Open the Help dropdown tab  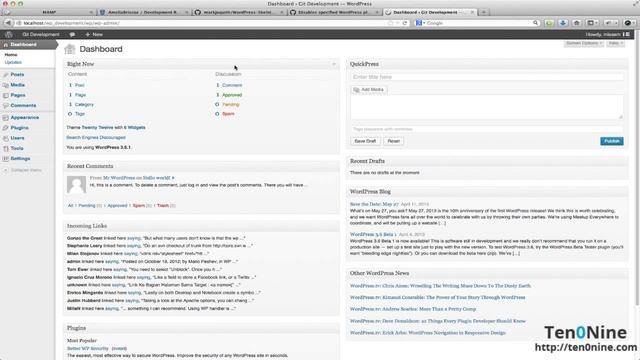(615, 43)
